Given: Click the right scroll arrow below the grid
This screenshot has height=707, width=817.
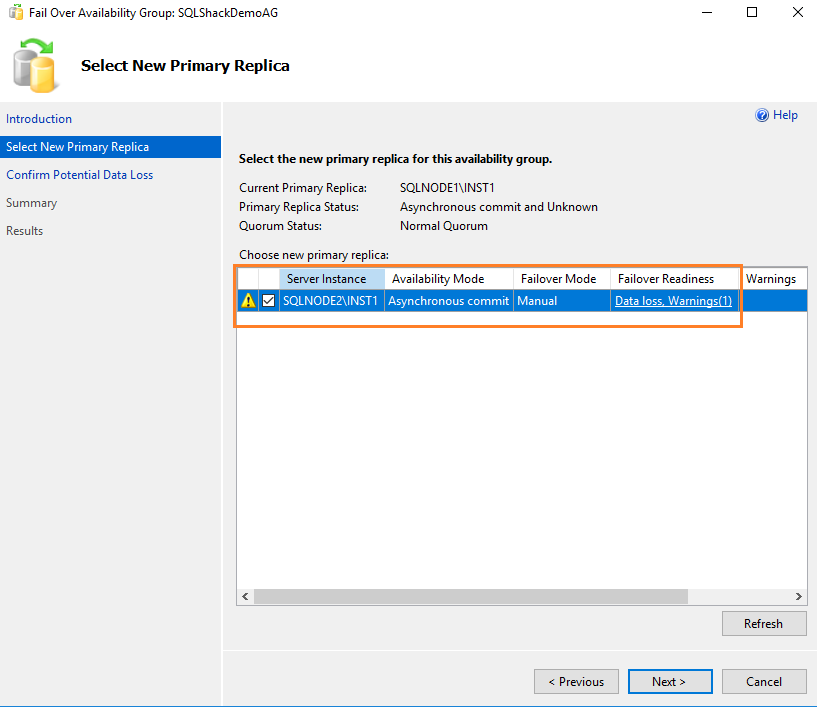Looking at the screenshot, I should (799, 595).
